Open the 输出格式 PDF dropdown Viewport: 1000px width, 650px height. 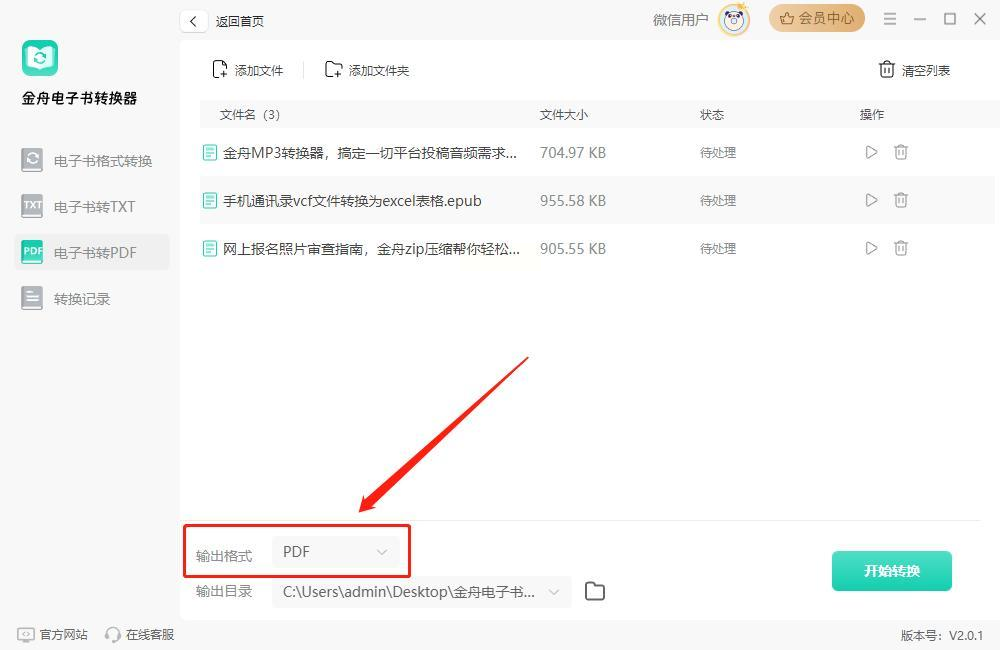(335, 552)
